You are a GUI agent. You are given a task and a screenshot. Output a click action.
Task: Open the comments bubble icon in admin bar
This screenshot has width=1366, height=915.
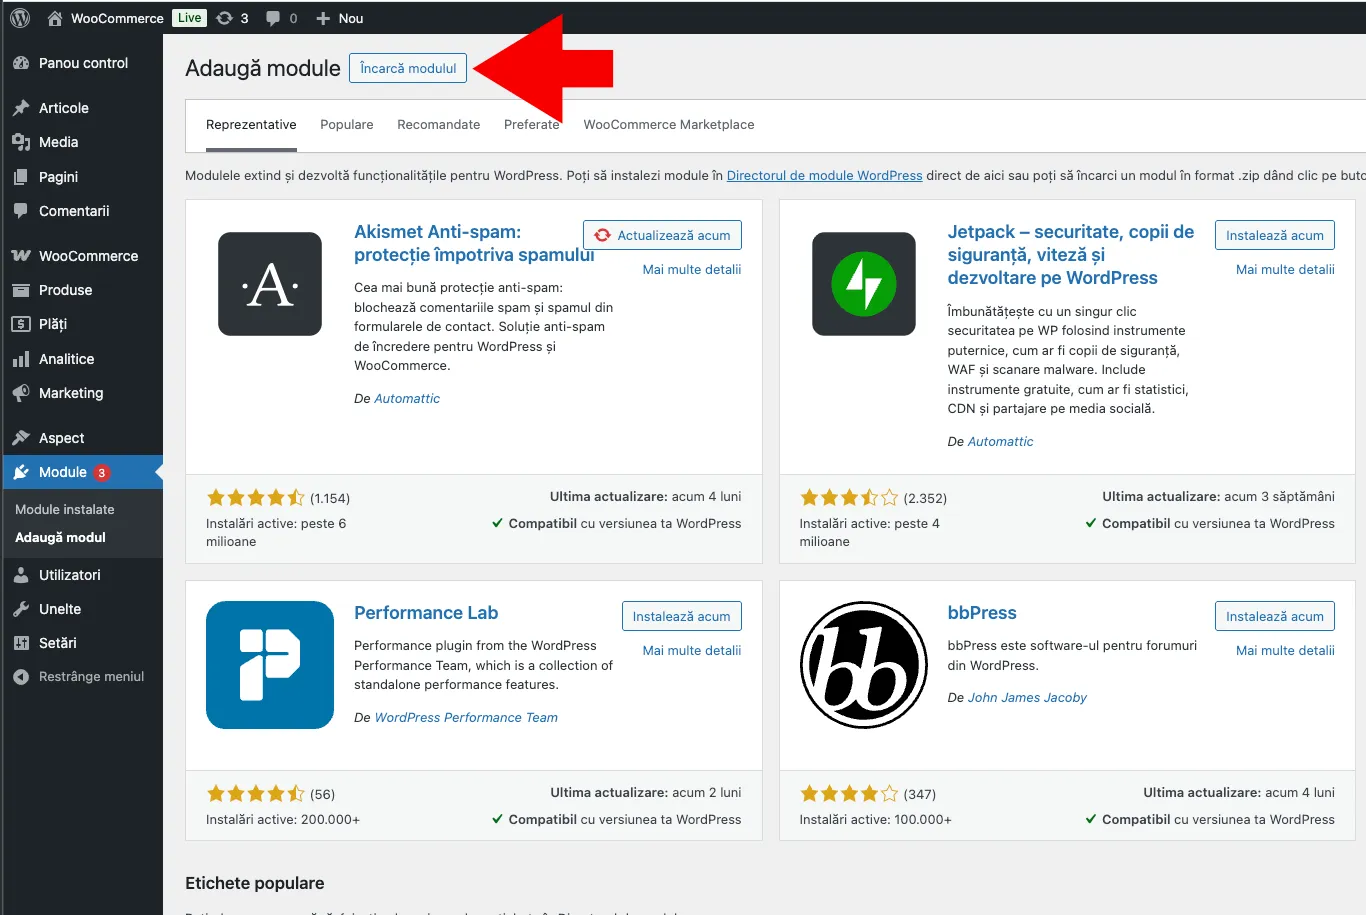point(273,18)
